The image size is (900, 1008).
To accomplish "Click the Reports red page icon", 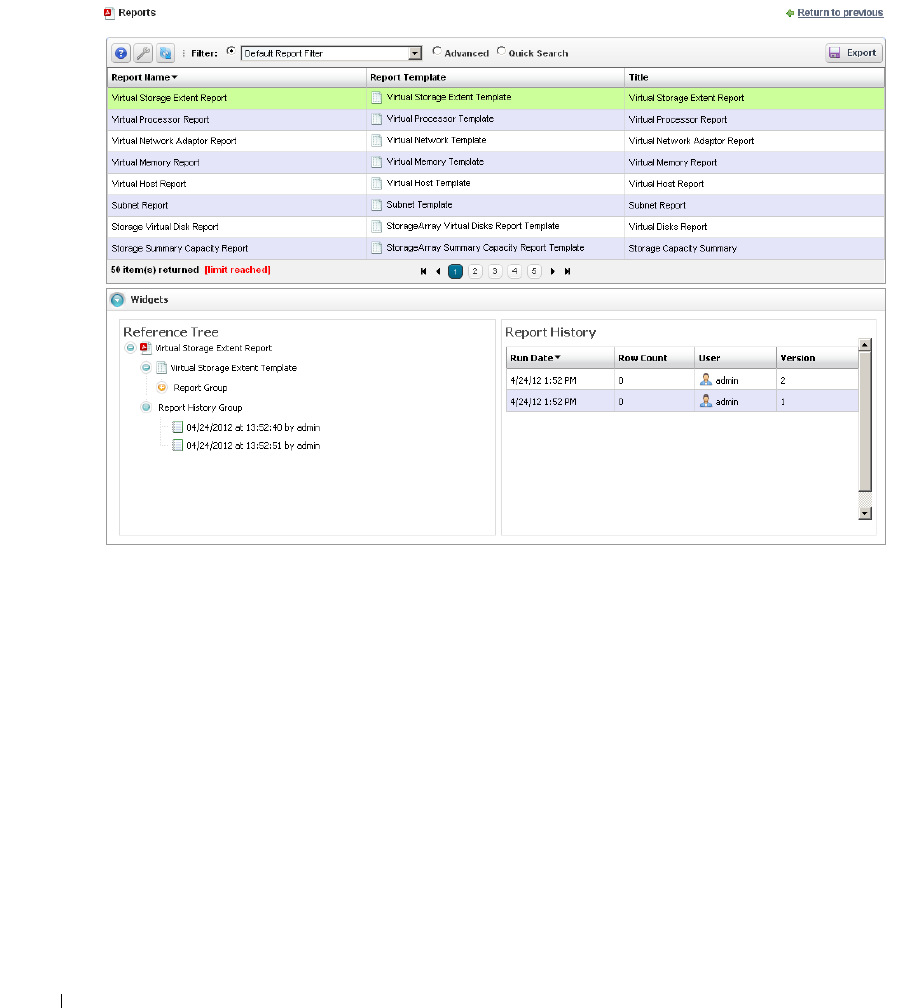I will point(108,13).
